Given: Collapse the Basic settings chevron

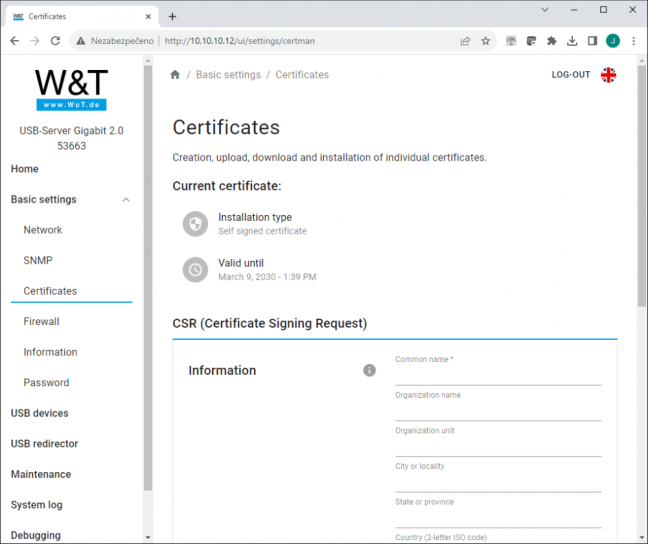Looking at the screenshot, I should point(126,200).
